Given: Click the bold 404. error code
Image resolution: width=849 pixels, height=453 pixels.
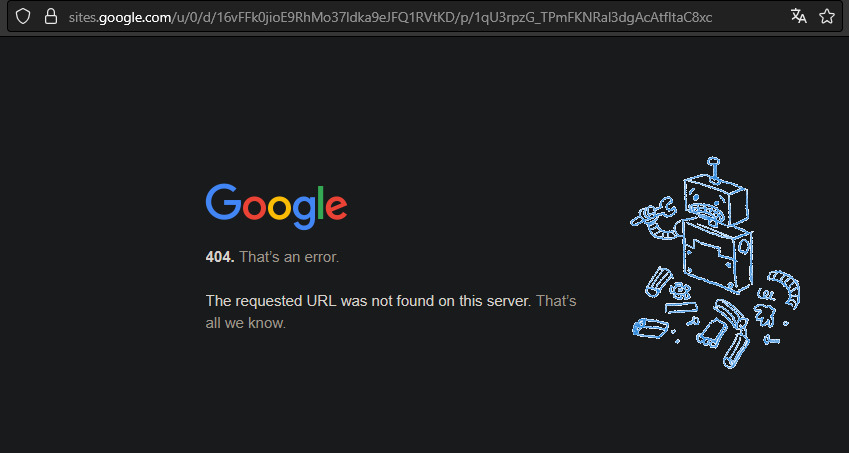Looking at the screenshot, I should pos(220,257).
